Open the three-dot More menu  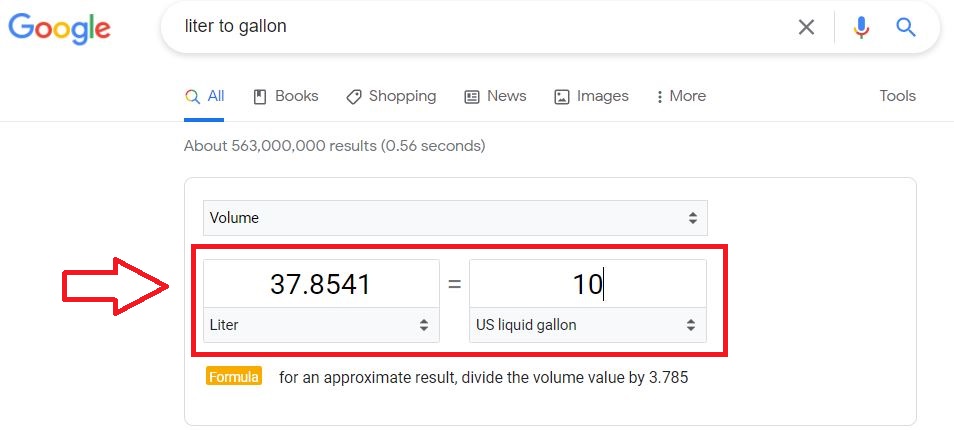[681, 96]
